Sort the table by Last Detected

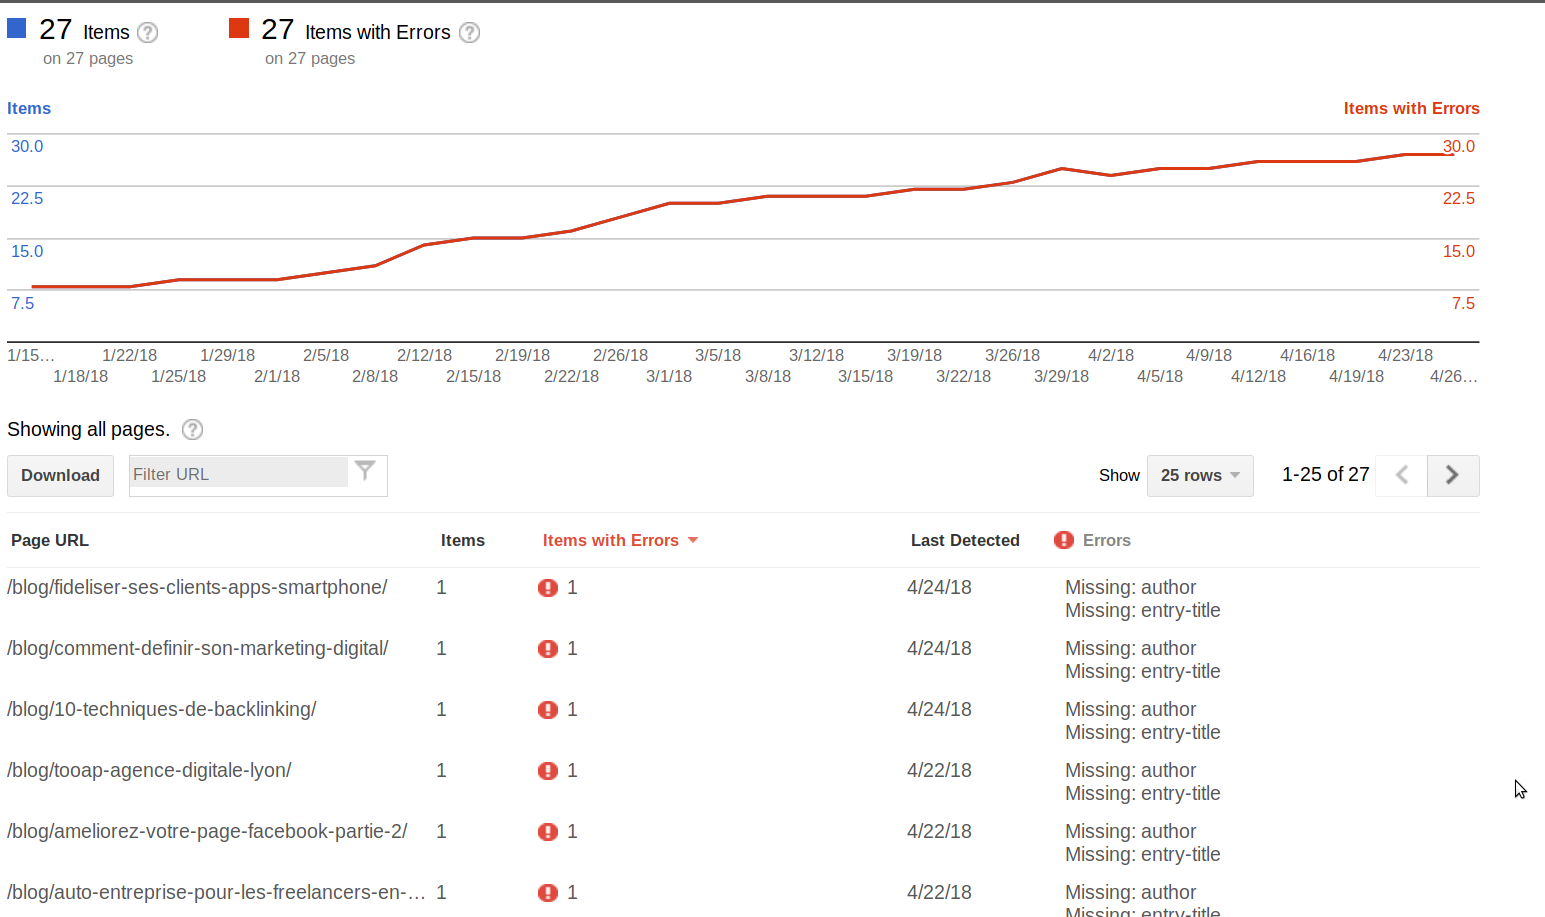pos(964,540)
